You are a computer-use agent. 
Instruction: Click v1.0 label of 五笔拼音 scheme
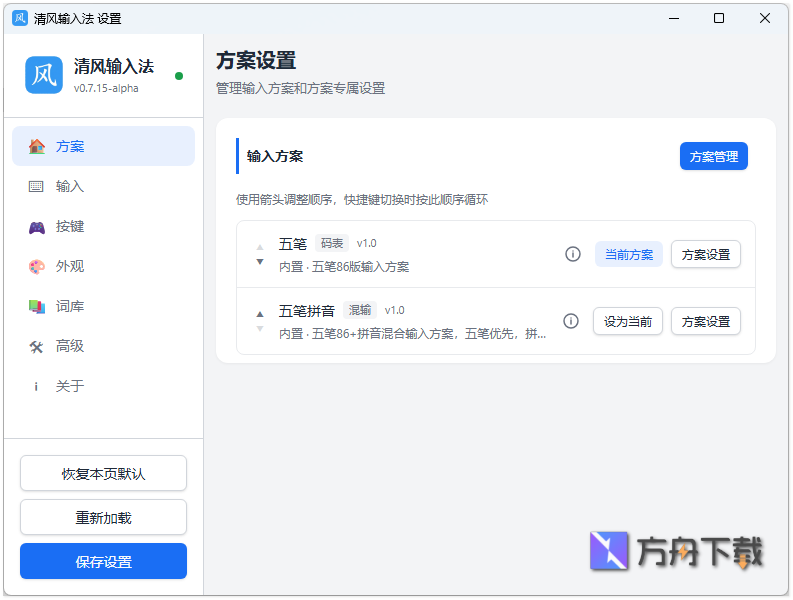394,310
